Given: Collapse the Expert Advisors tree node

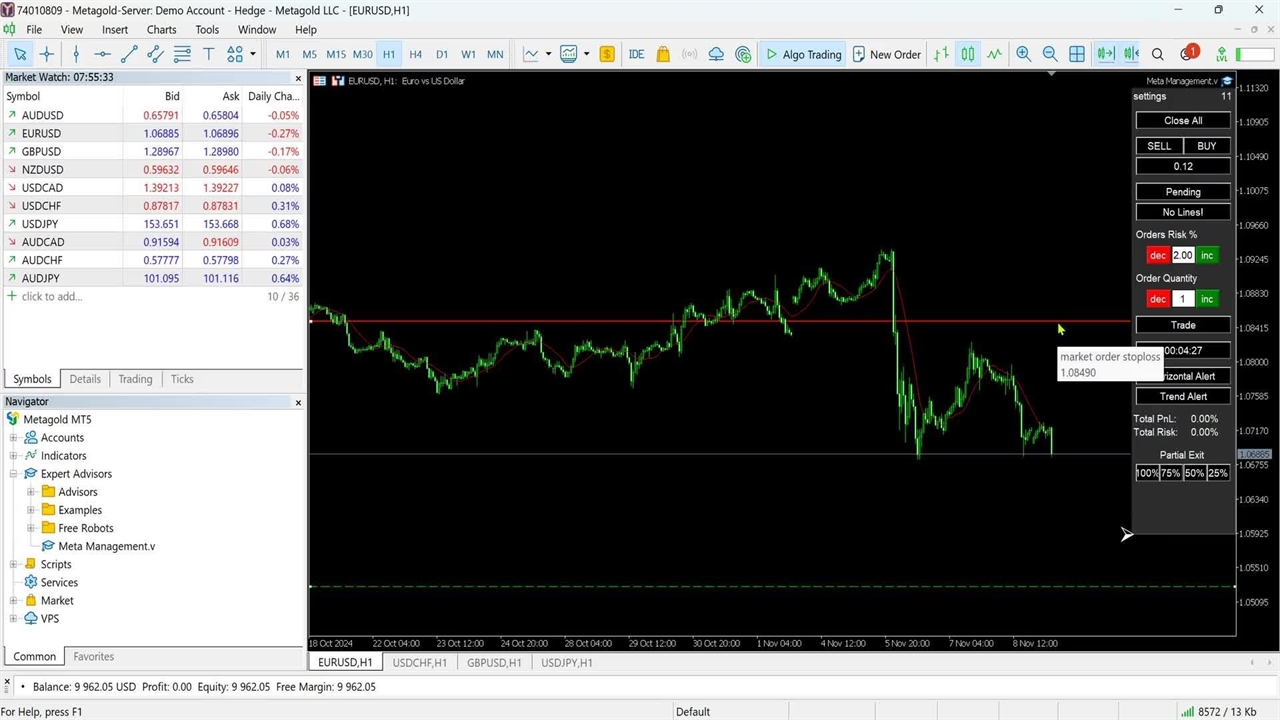Looking at the screenshot, I should click(14, 474).
